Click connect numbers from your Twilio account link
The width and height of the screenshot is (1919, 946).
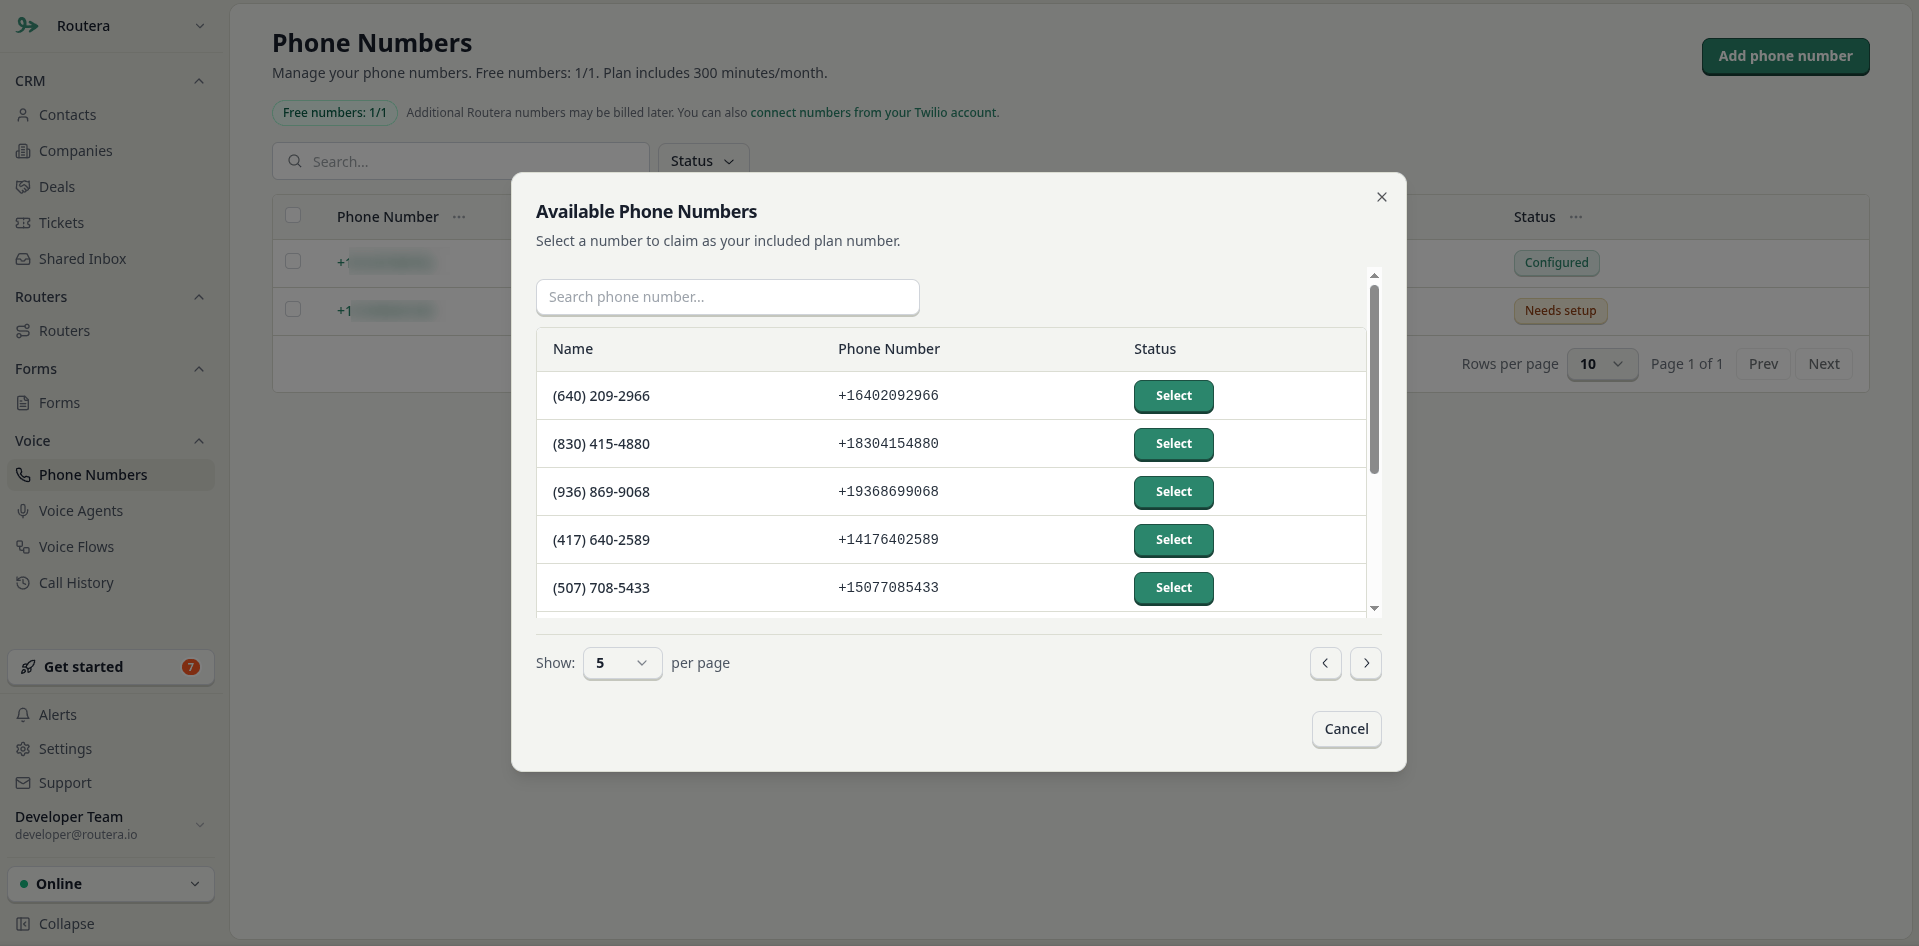[x=873, y=113]
